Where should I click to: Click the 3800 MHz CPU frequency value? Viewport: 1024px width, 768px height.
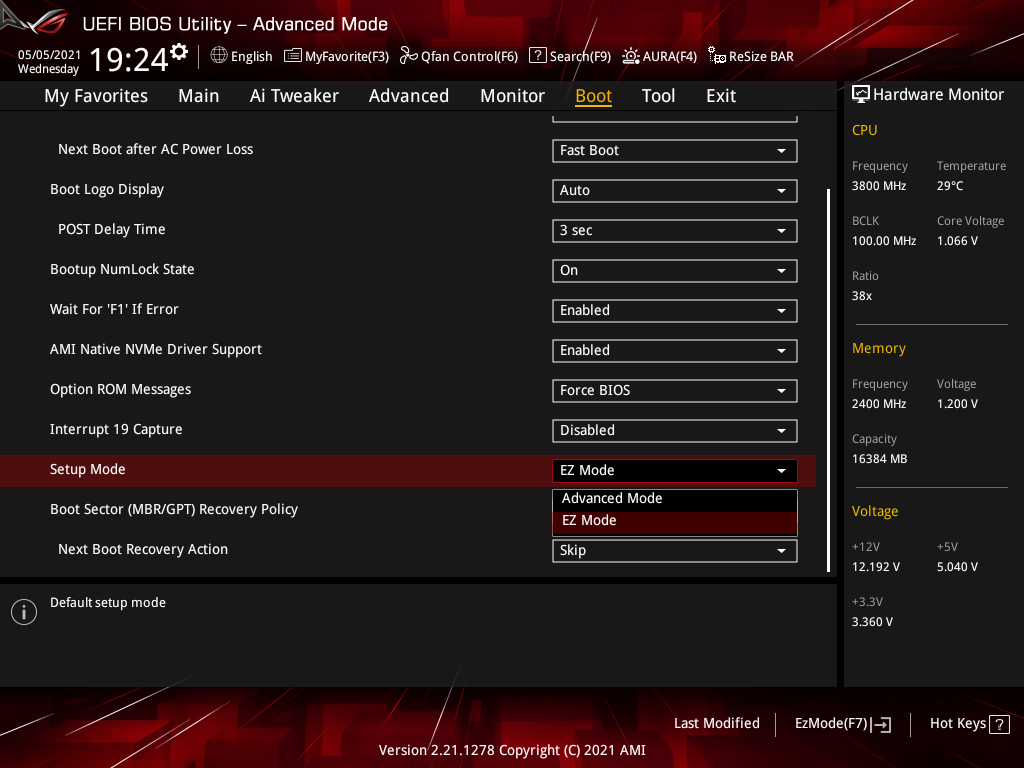point(879,186)
